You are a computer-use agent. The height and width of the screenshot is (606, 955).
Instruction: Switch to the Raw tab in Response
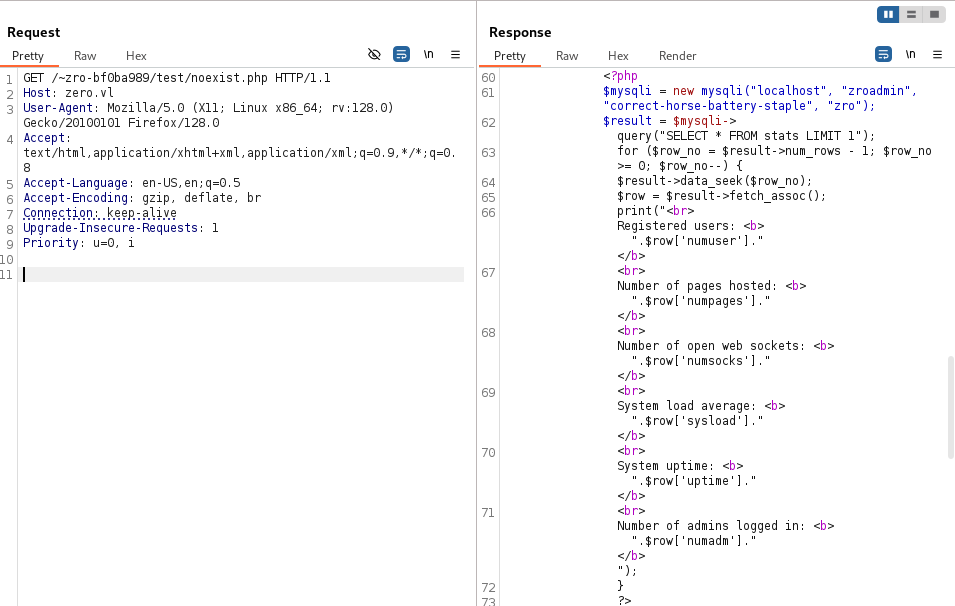tap(567, 56)
